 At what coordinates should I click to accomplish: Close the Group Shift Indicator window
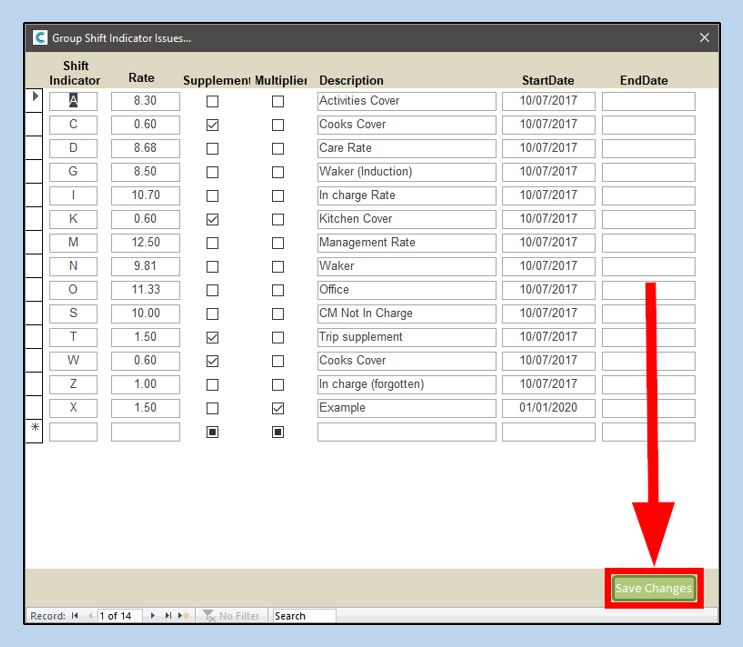coord(704,38)
